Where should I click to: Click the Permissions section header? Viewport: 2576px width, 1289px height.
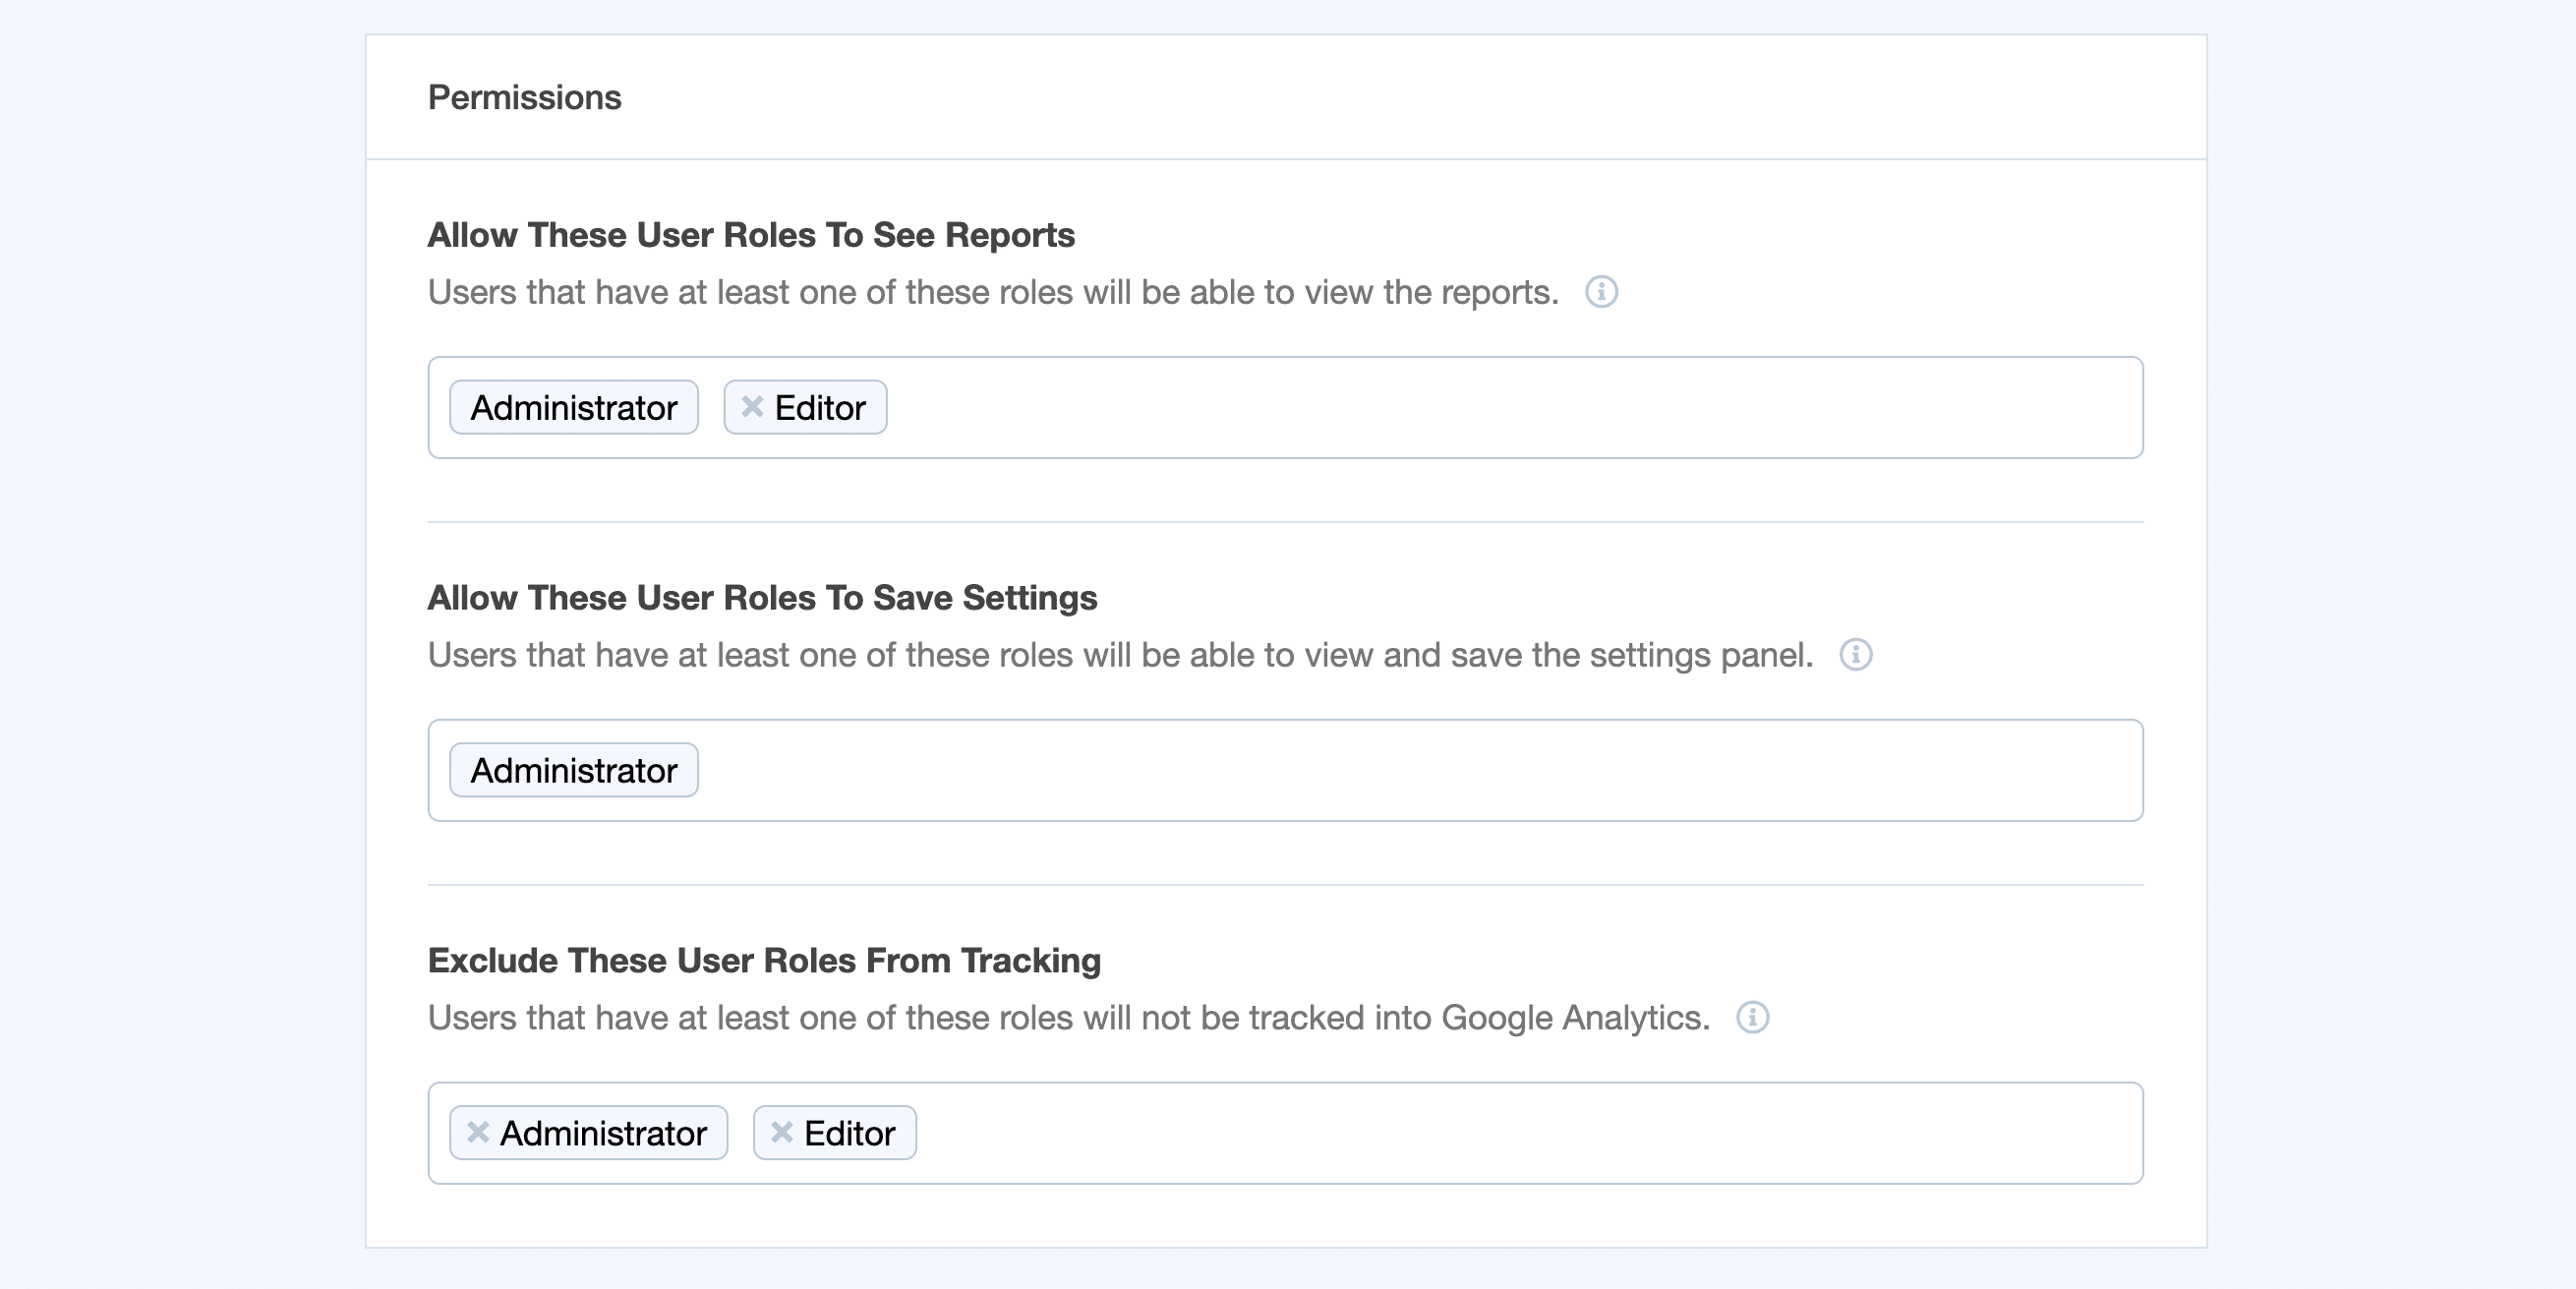click(x=524, y=98)
